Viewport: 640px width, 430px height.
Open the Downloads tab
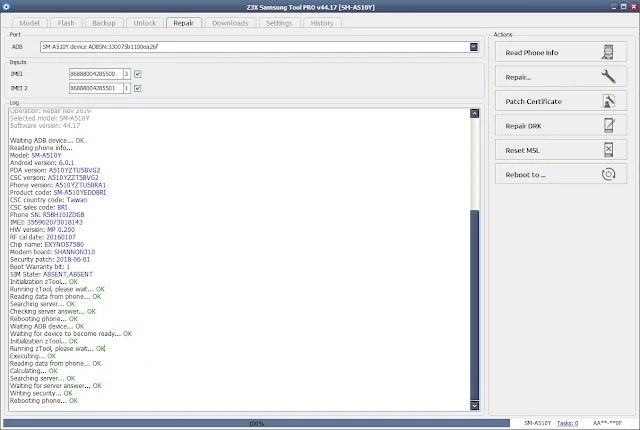tap(230, 23)
